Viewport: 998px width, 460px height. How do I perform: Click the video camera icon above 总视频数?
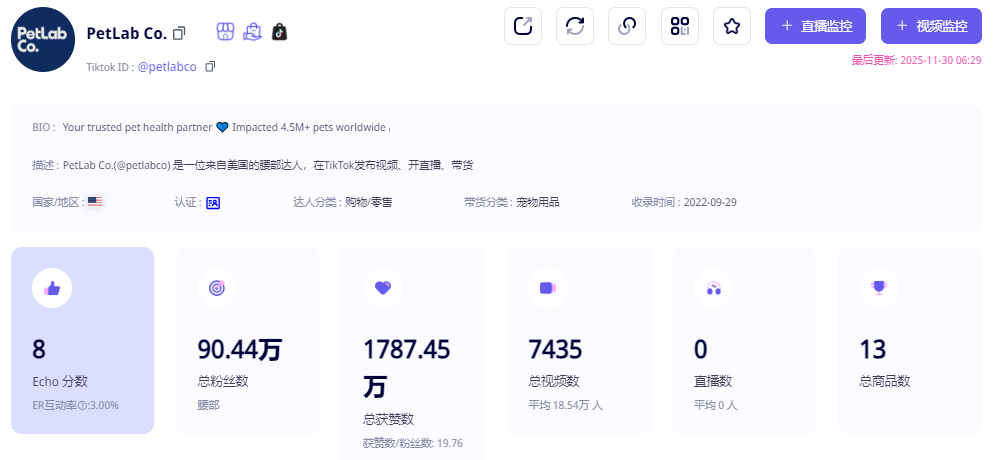[547, 288]
